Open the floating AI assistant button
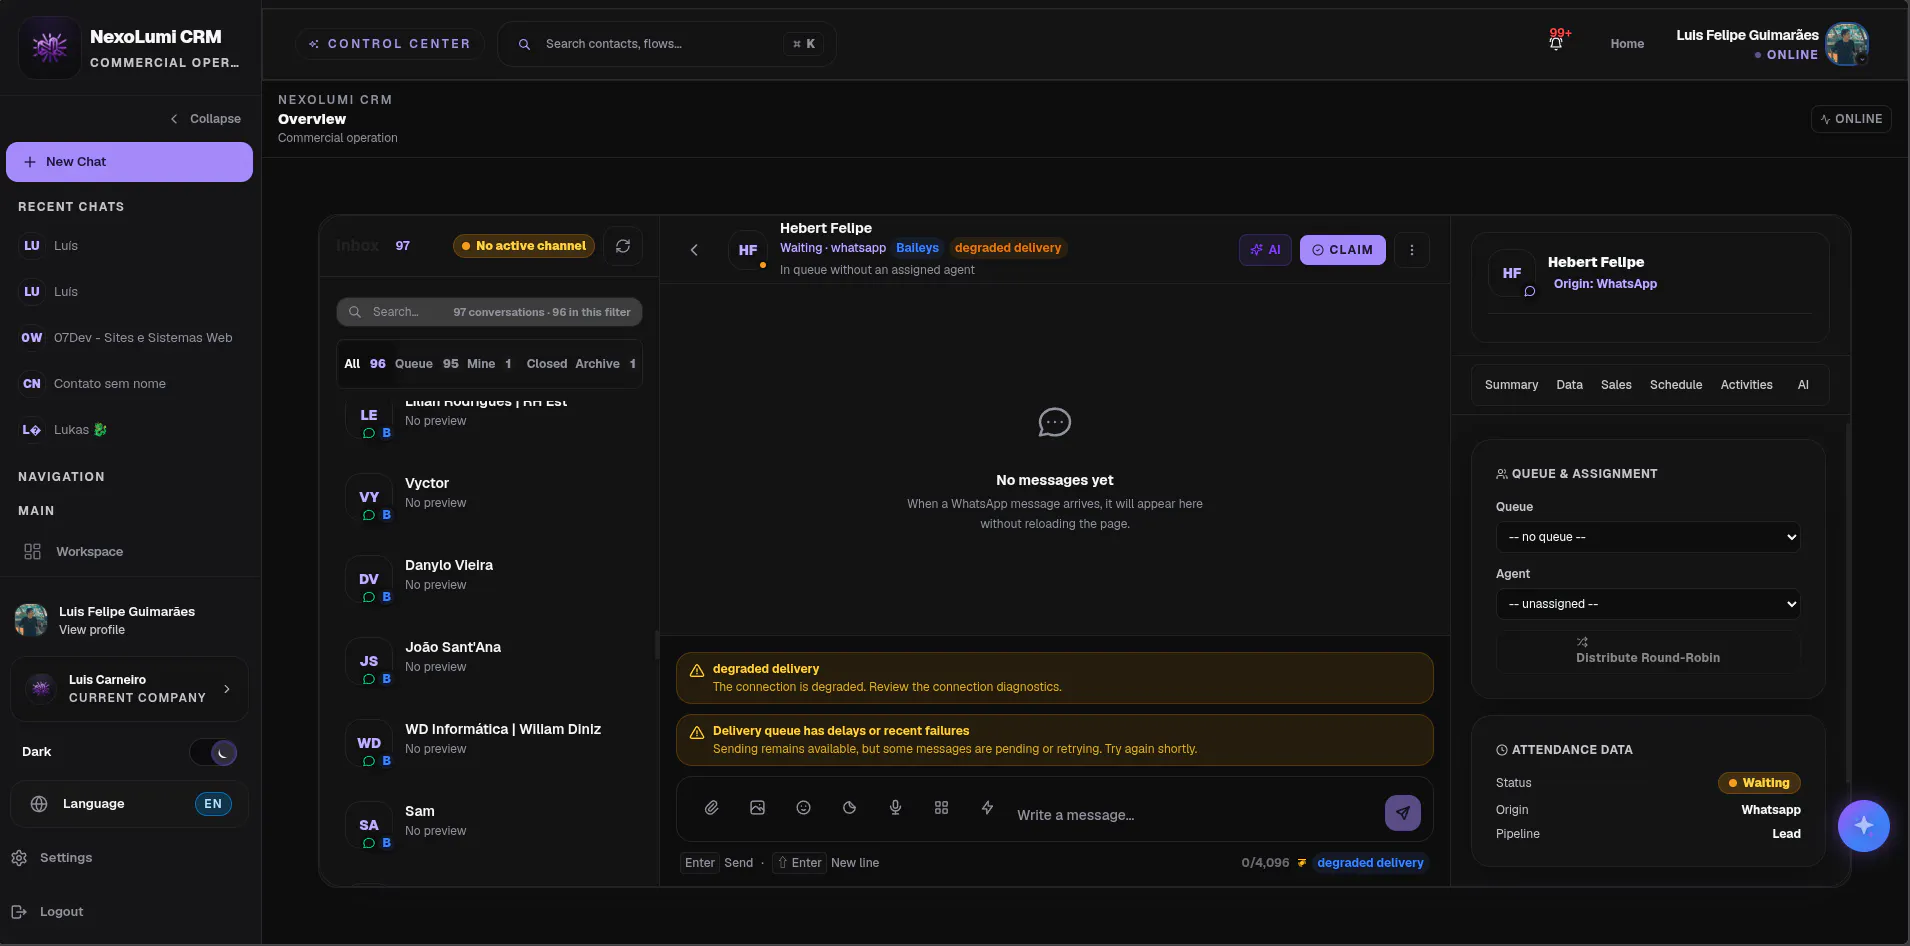Viewport: 1910px width, 946px height. (x=1864, y=826)
